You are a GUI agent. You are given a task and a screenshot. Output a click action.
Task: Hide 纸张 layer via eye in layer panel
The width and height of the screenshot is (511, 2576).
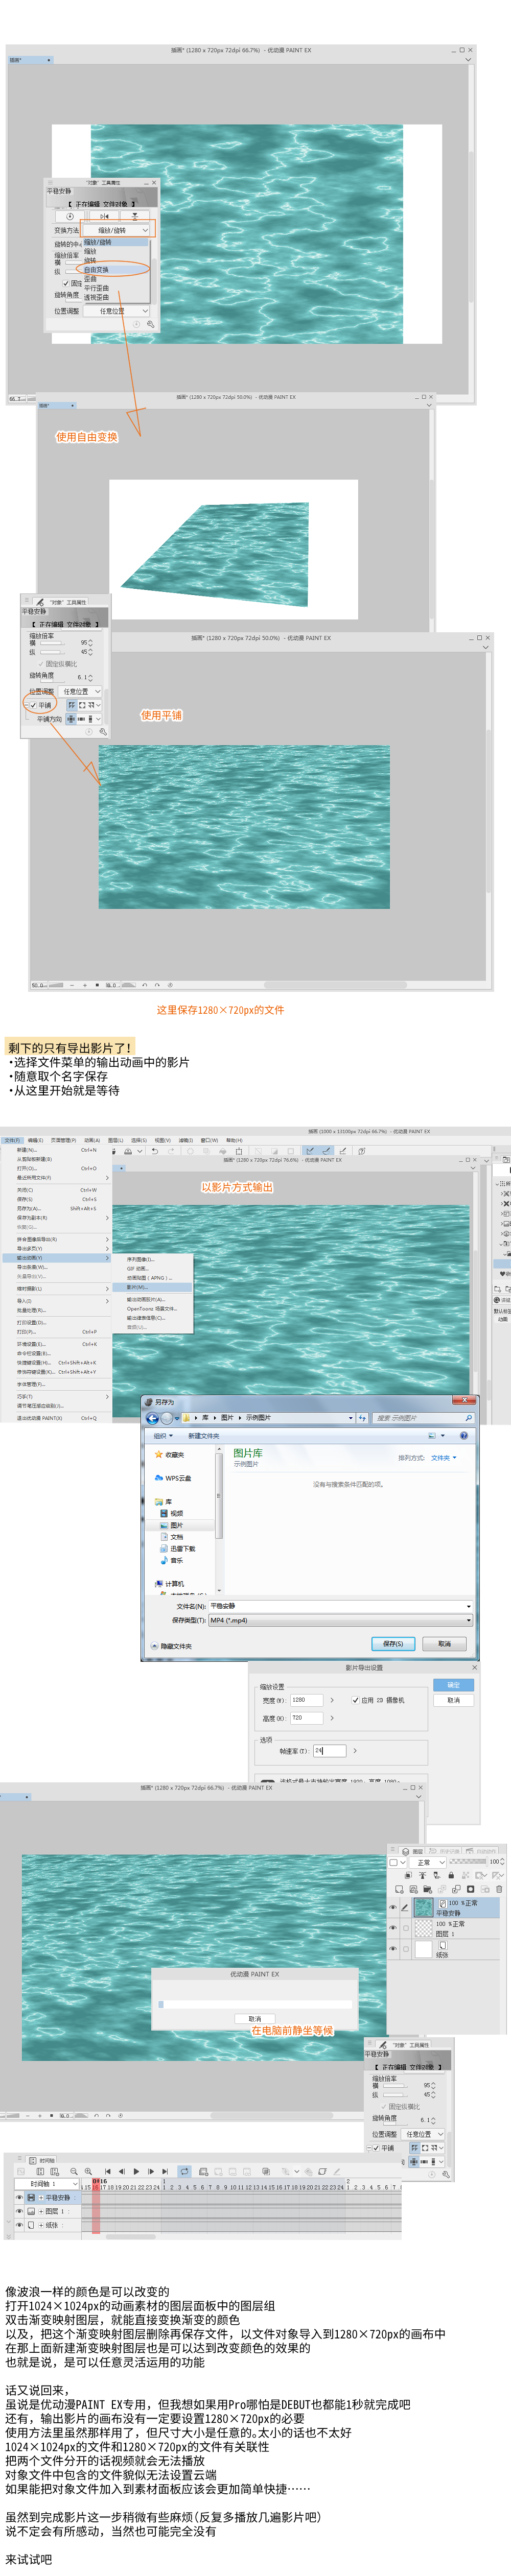click(x=392, y=1948)
